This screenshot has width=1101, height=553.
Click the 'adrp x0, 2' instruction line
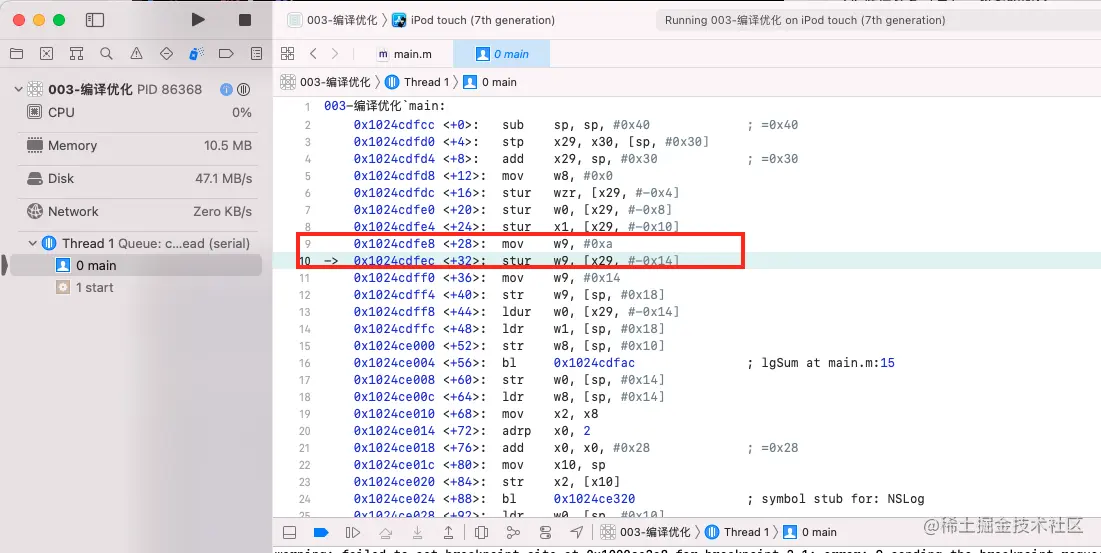[x=547, y=431]
